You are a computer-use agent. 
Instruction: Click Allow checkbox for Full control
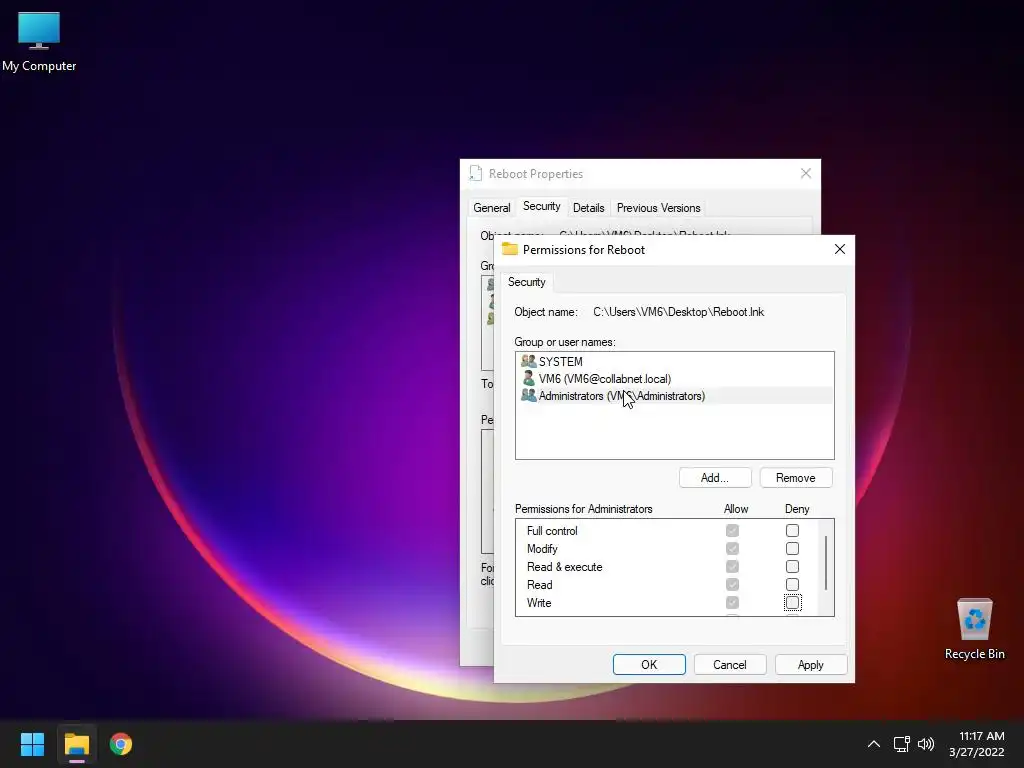pyautogui.click(x=732, y=530)
